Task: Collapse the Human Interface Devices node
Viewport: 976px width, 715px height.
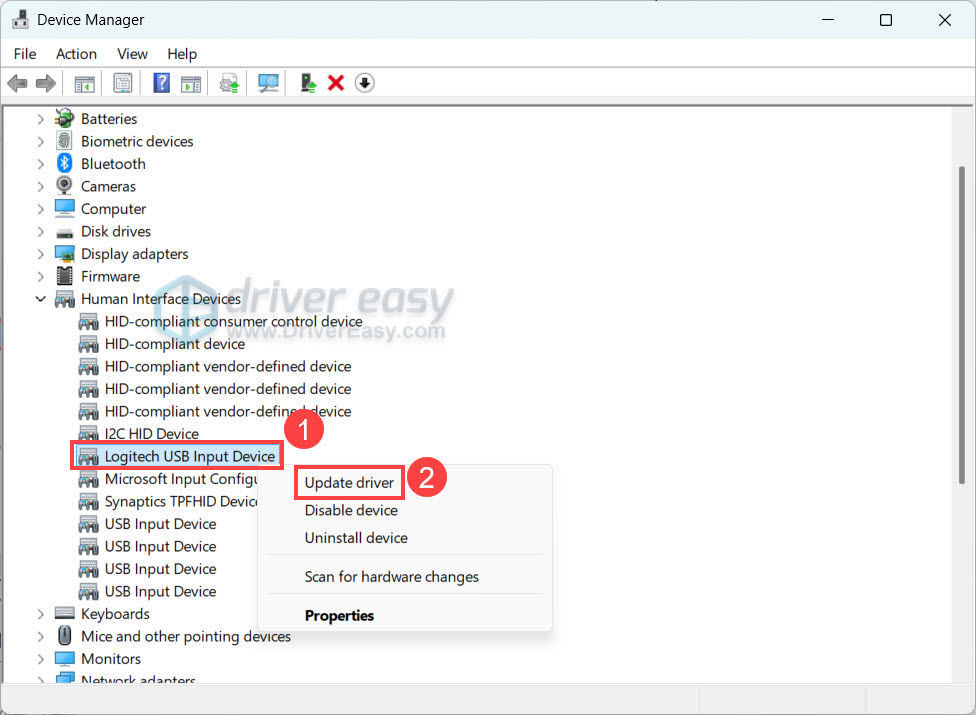Action: [x=40, y=299]
